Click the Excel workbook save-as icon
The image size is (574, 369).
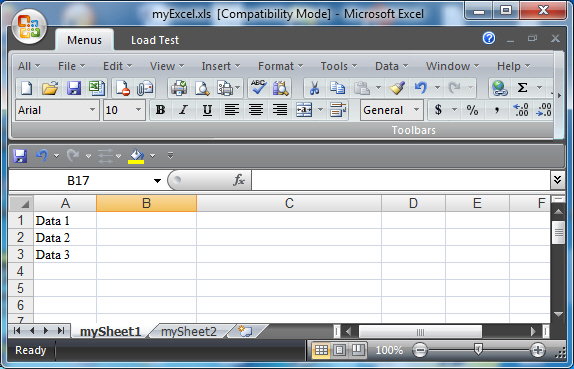pos(97,88)
